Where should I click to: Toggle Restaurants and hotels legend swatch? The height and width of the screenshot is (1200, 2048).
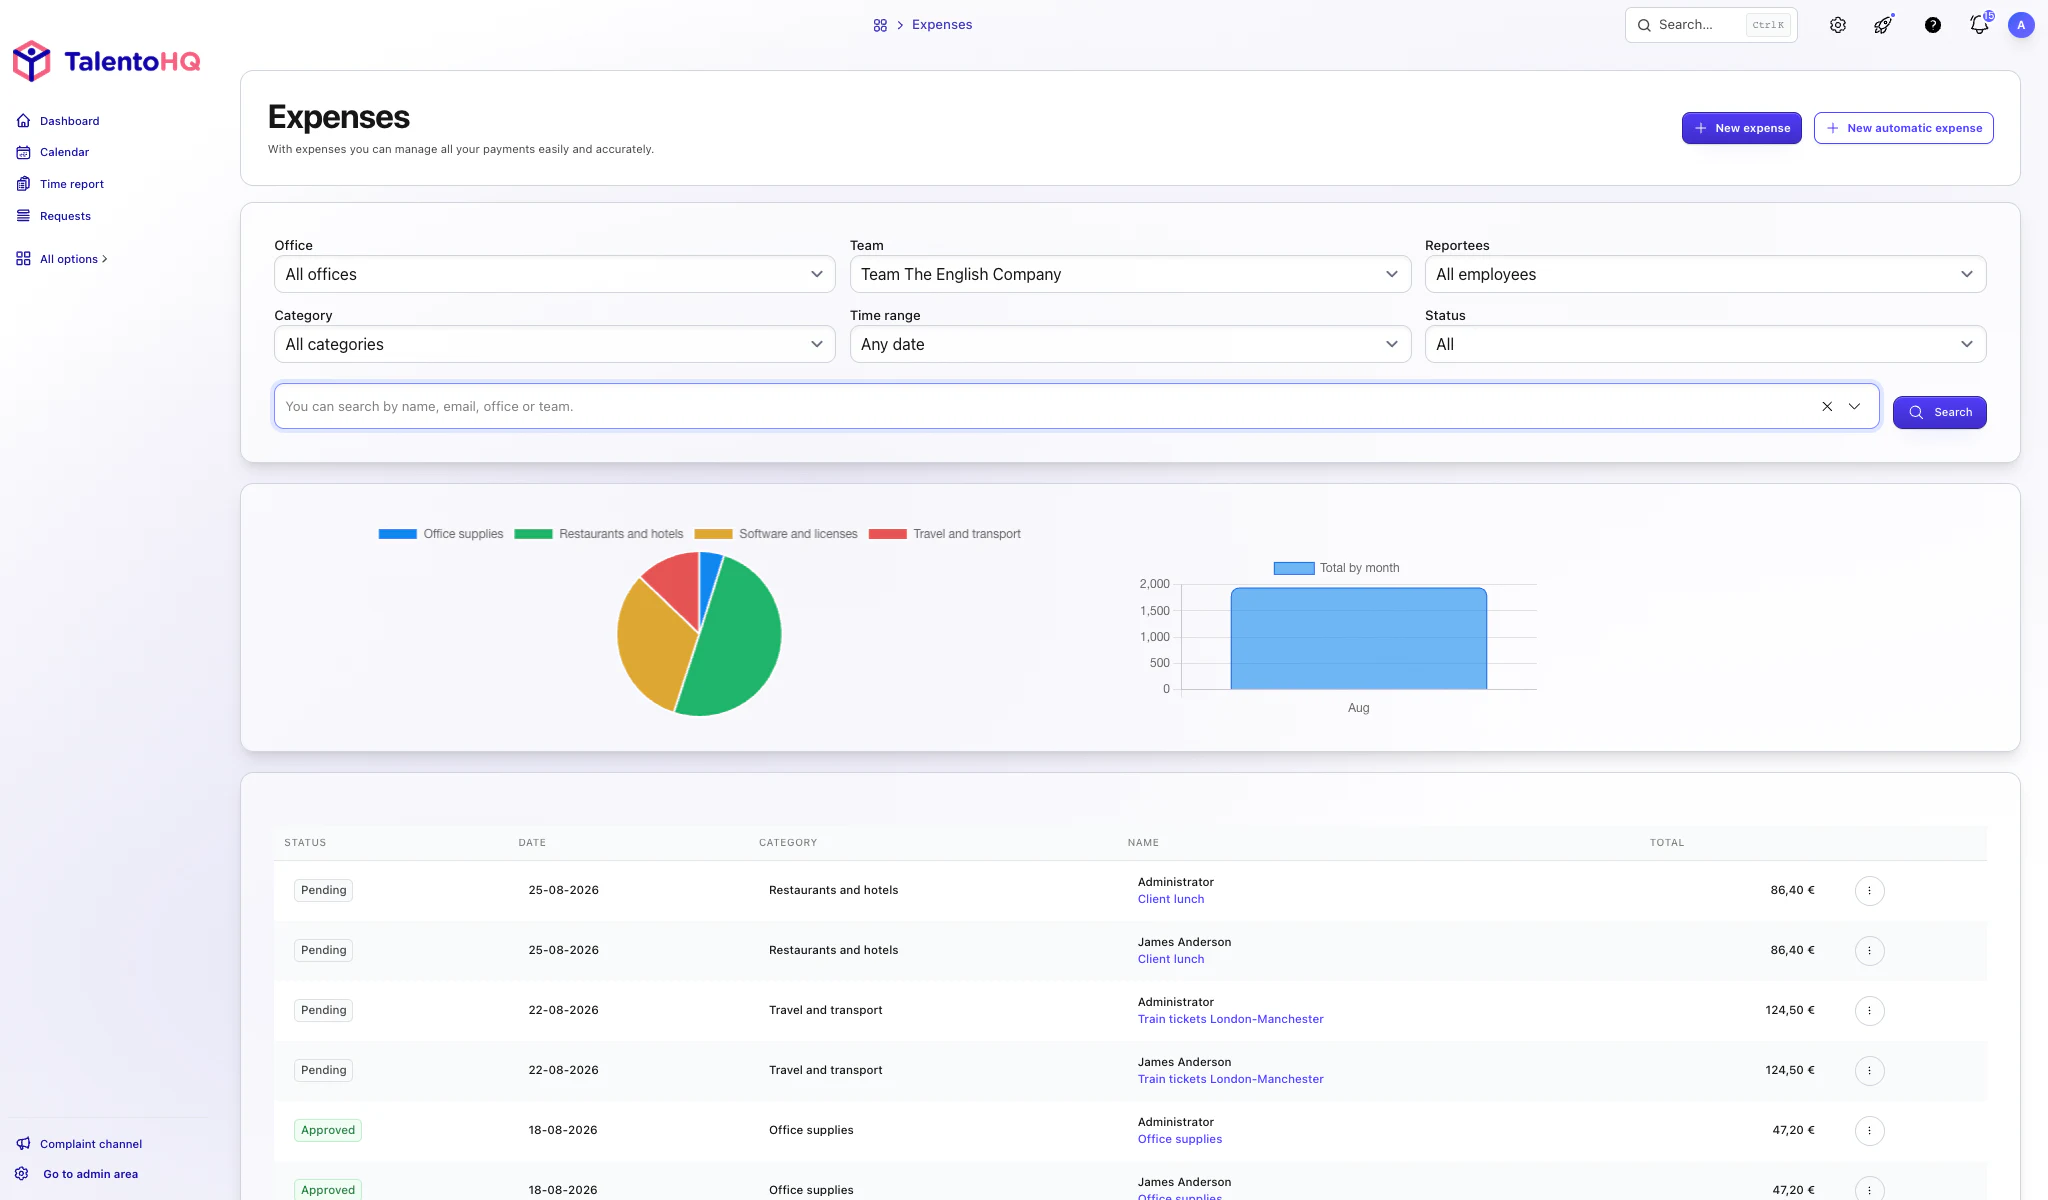(533, 534)
